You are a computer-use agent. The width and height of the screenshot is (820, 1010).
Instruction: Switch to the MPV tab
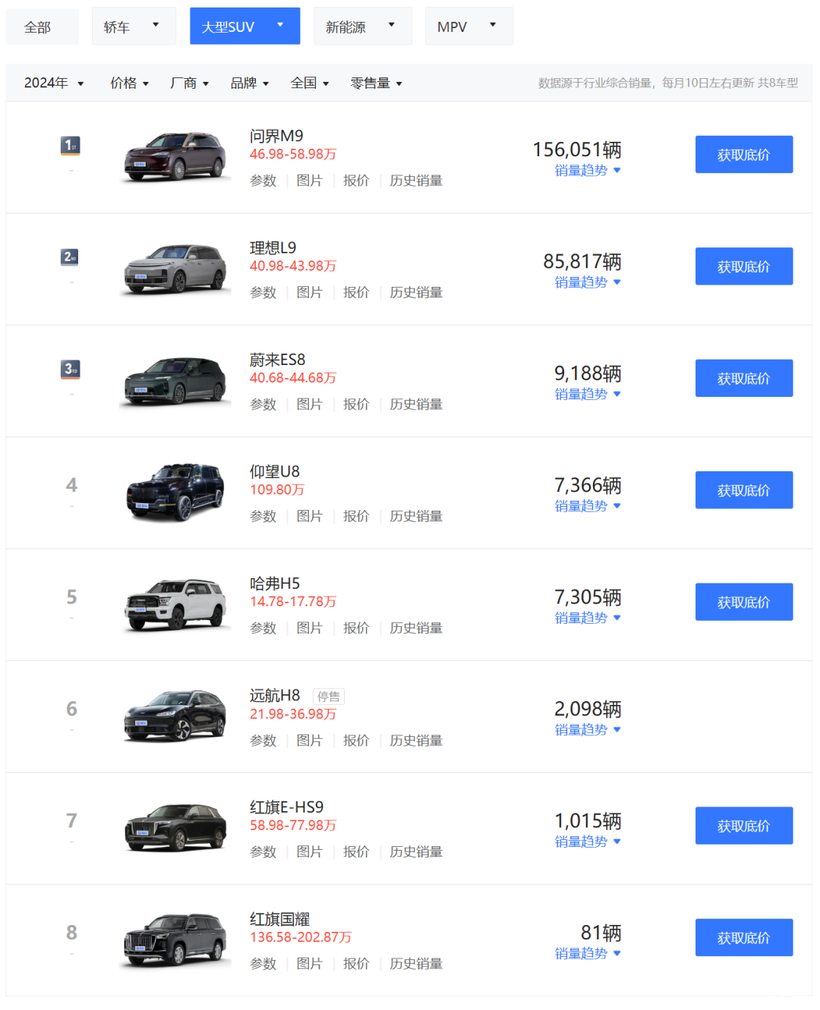tap(467, 27)
